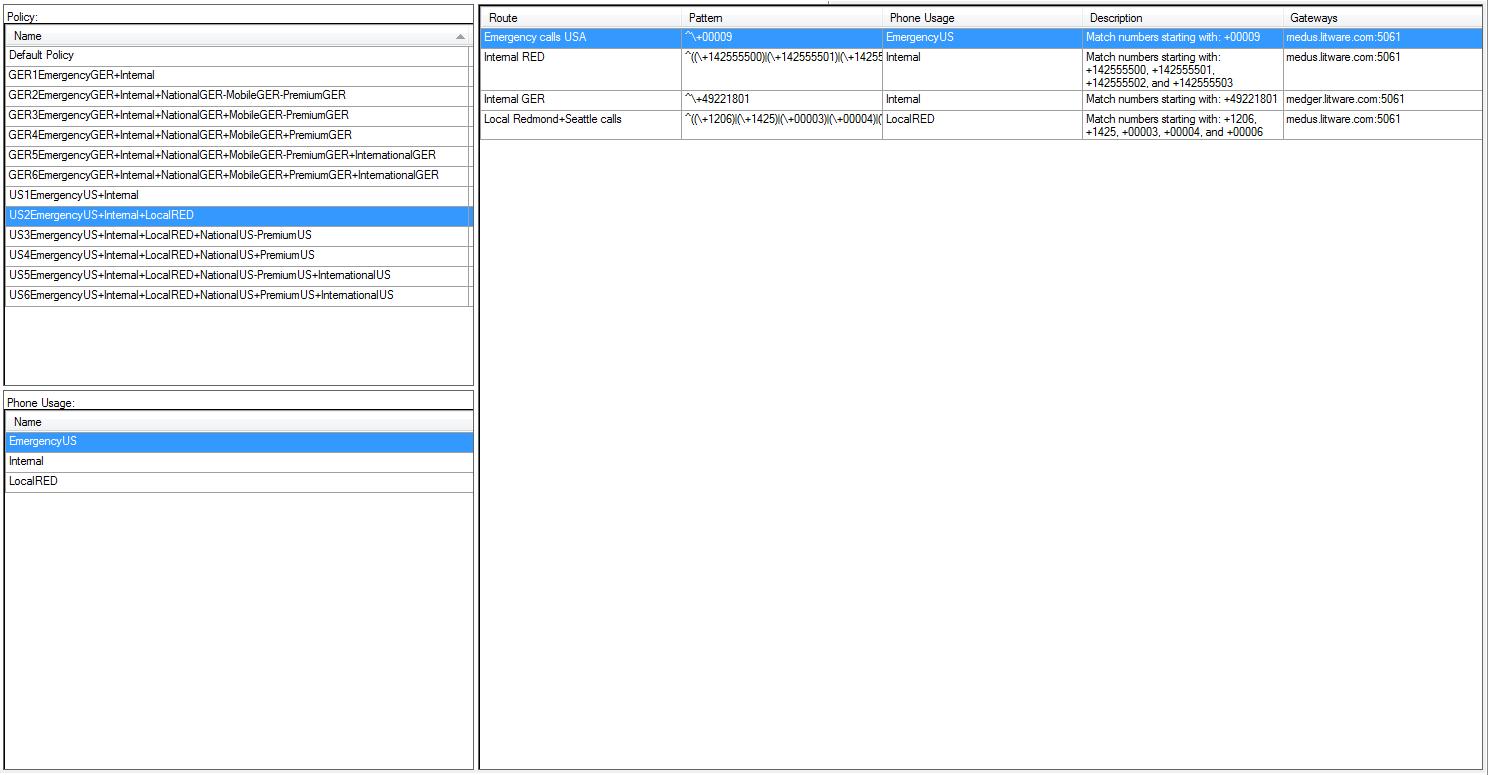
Task: Click gateway medus.litware.com:5061 of Local Redmond route
Action: [x=1382, y=125]
